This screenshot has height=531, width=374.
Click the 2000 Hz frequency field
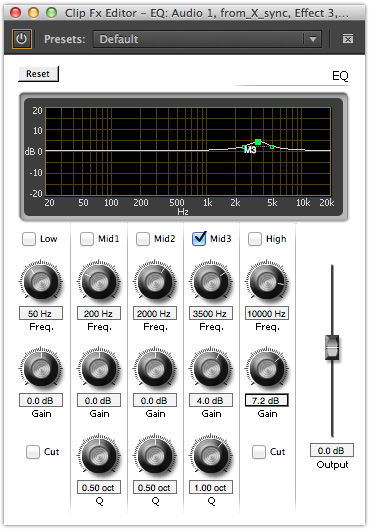click(x=155, y=314)
